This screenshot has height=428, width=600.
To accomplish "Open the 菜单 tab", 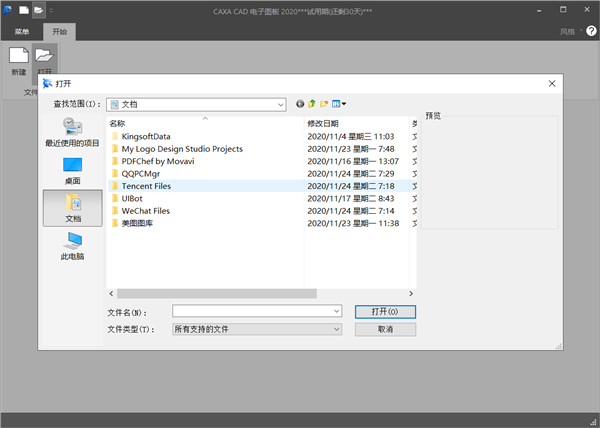I will [21, 32].
